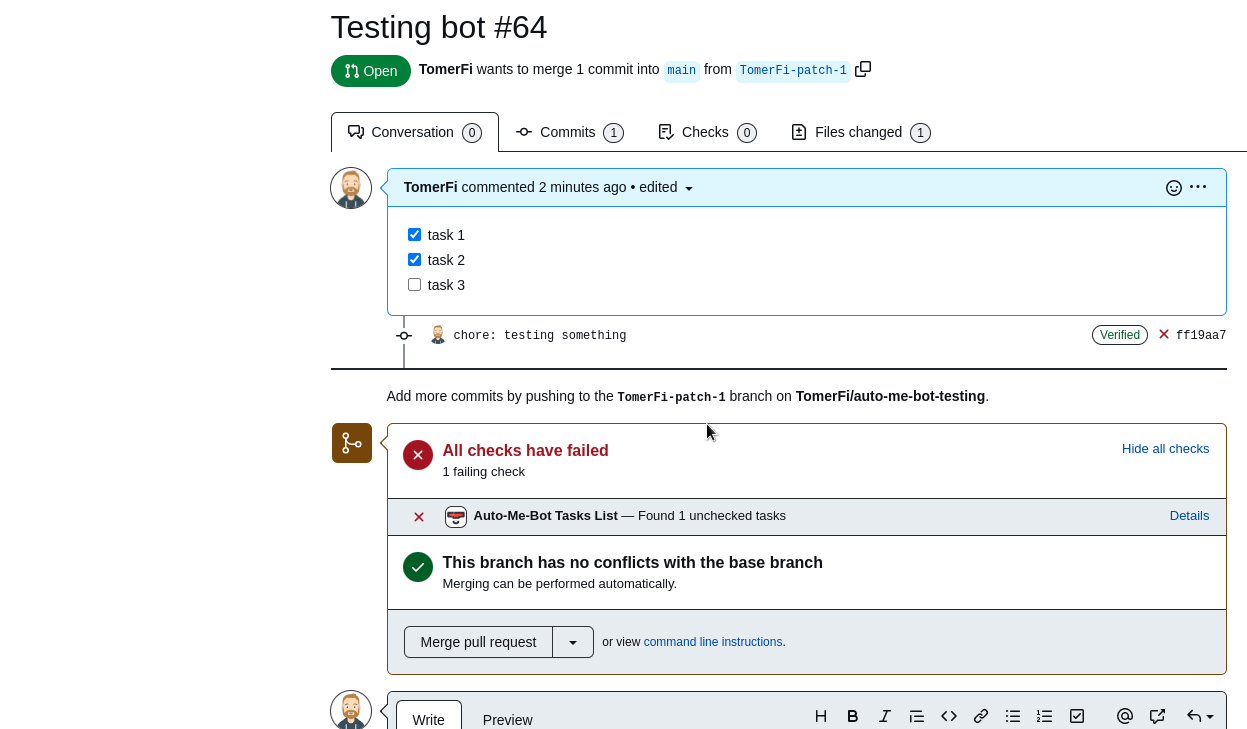Click the green Open status badge
Screen dimensions: 1247x729
[x=371, y=71]
